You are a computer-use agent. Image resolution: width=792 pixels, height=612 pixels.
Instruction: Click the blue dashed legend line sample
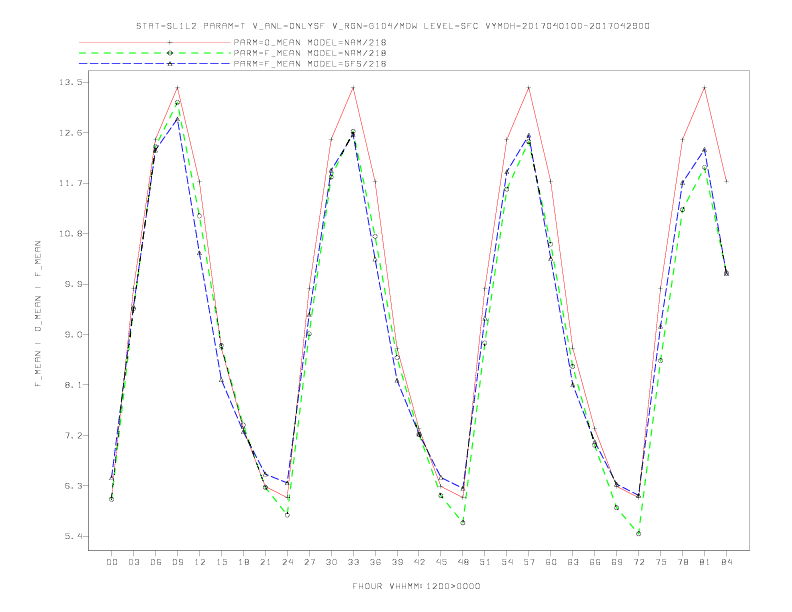tap(155, 64)
